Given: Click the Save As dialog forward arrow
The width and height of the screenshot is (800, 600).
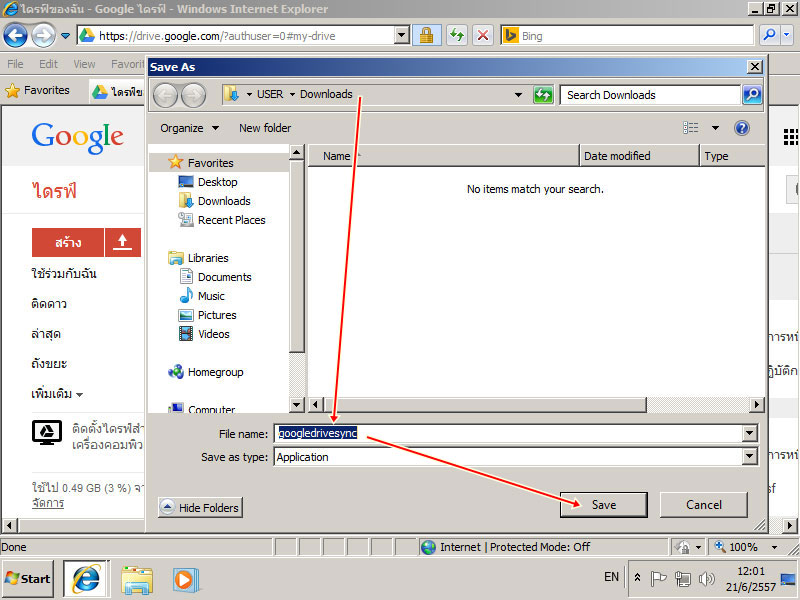Looking at the screenshot, I should pos(193,95).
